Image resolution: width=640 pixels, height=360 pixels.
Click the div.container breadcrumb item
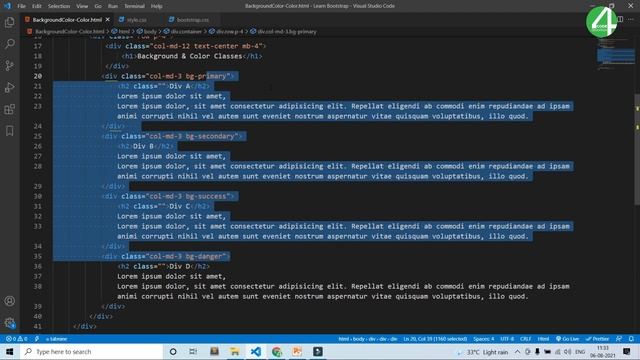[x=186, y=31]
